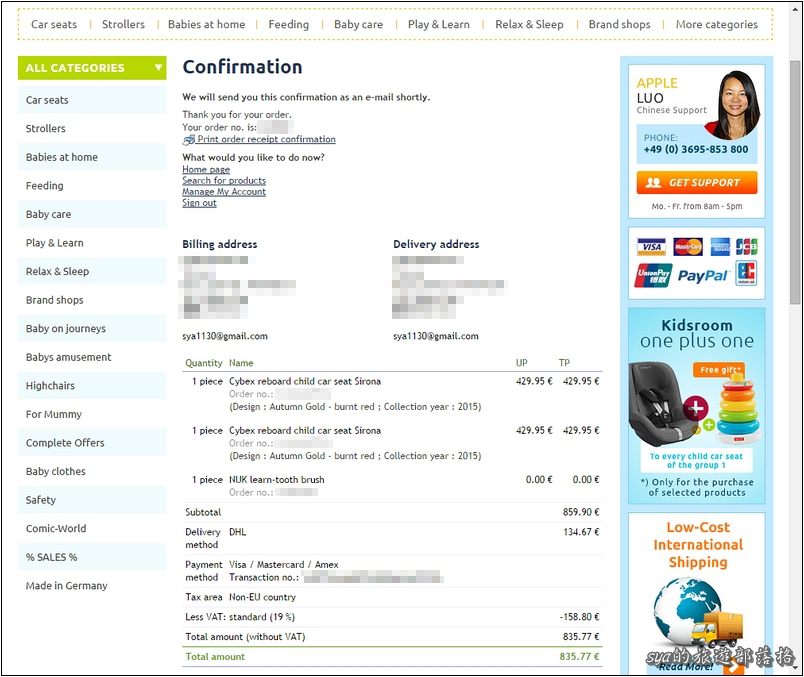Open the Complete Offers category
804x677 pixels.
coord(92,443)
